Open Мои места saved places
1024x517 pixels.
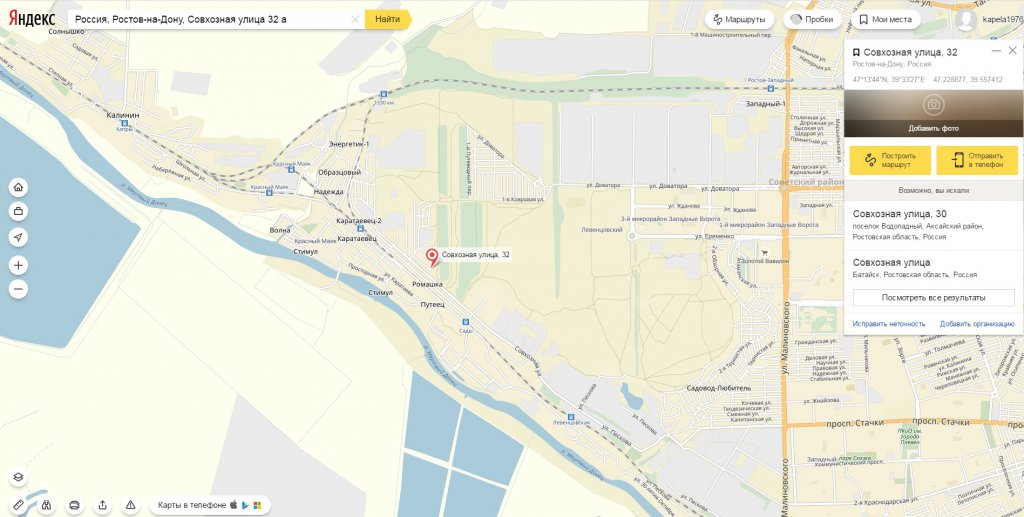pos(886,20)
